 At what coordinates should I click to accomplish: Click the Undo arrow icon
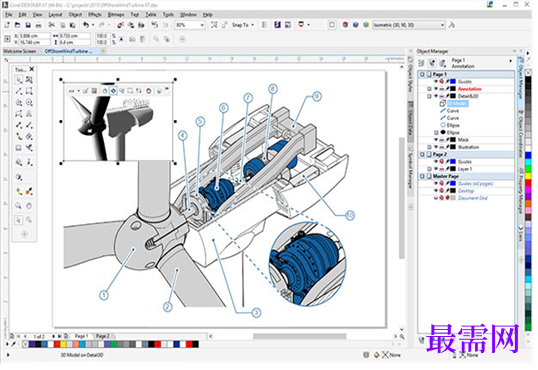point(86,25)
